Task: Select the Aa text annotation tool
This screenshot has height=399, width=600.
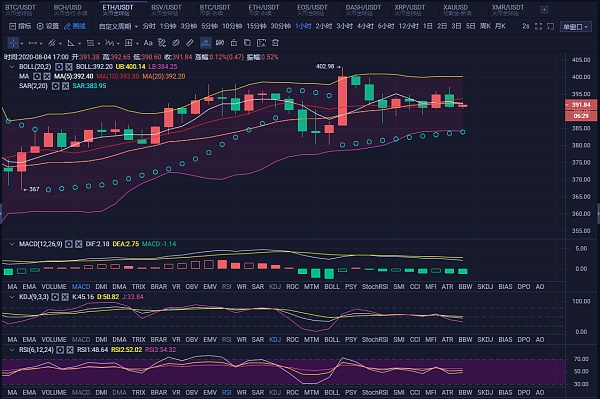Action: 148,43
